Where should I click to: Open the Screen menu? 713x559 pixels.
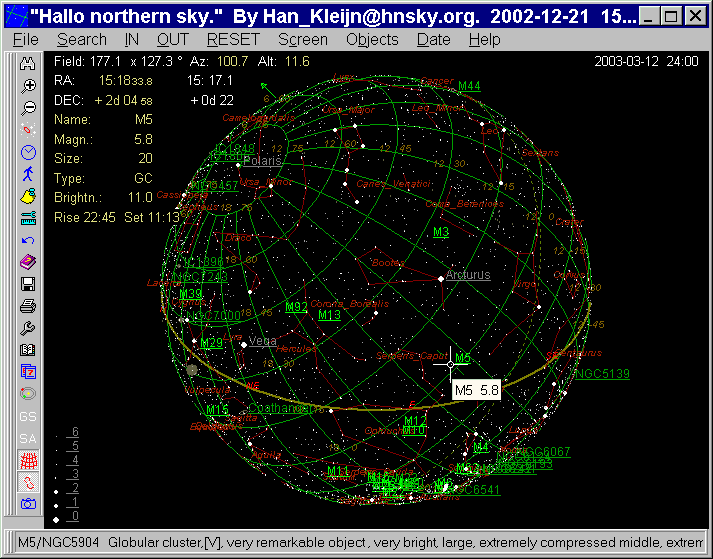(303, 40)
